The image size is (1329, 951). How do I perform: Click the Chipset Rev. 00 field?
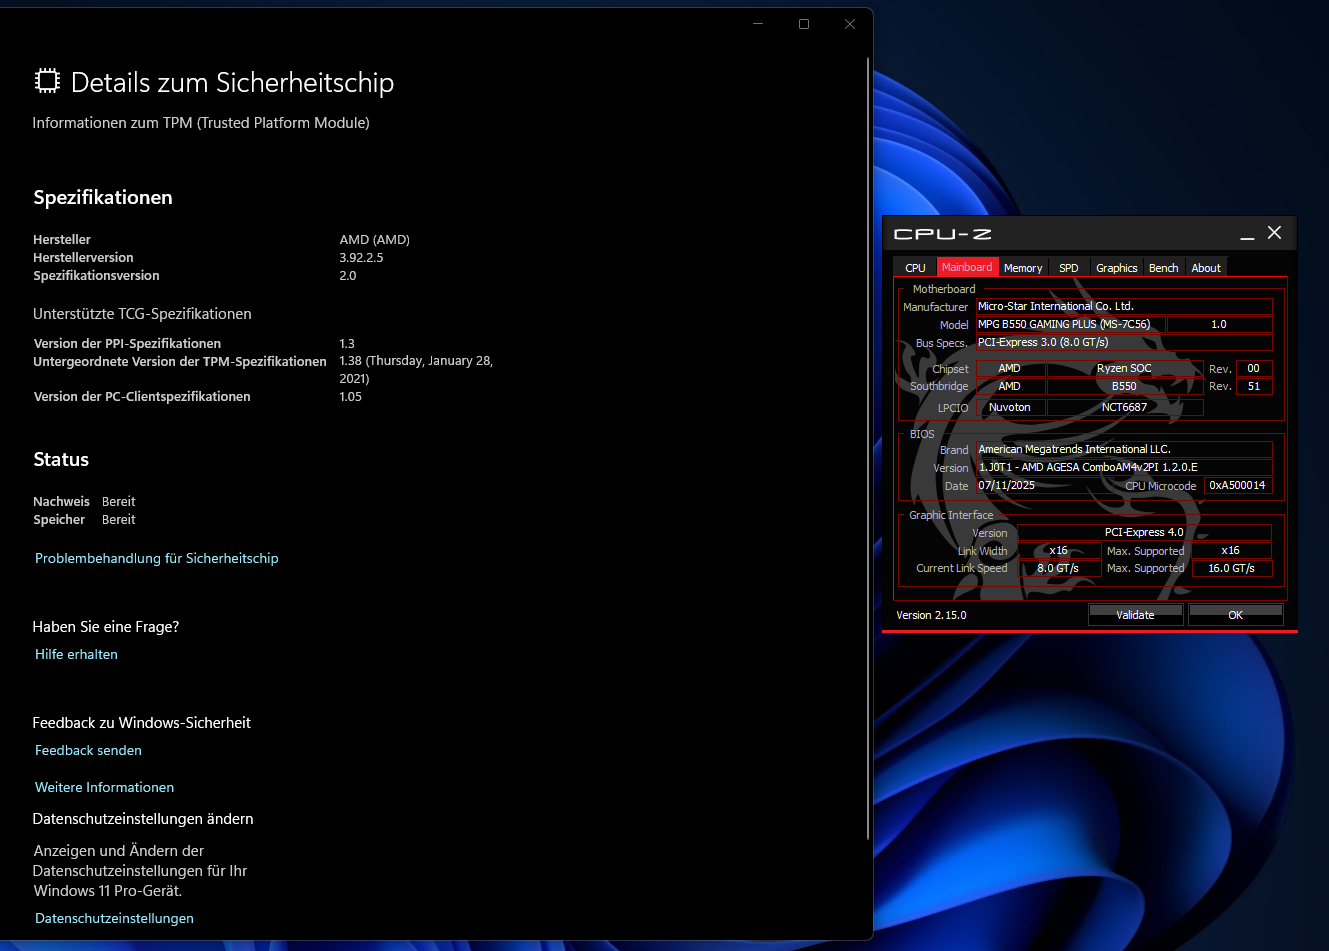click(1254, 368)
